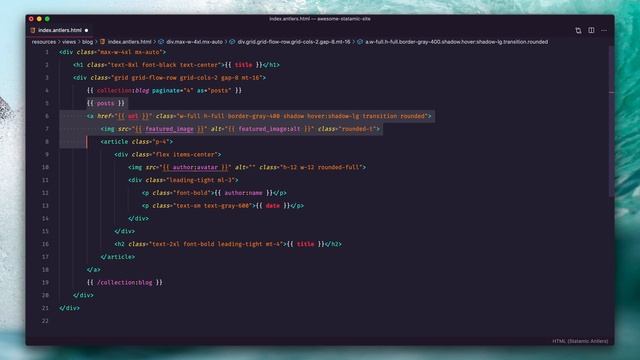Click the /collection:blog closing tag
Image resolution: width=640 pixels, height=360 pixels.
(x=124, y=282)
